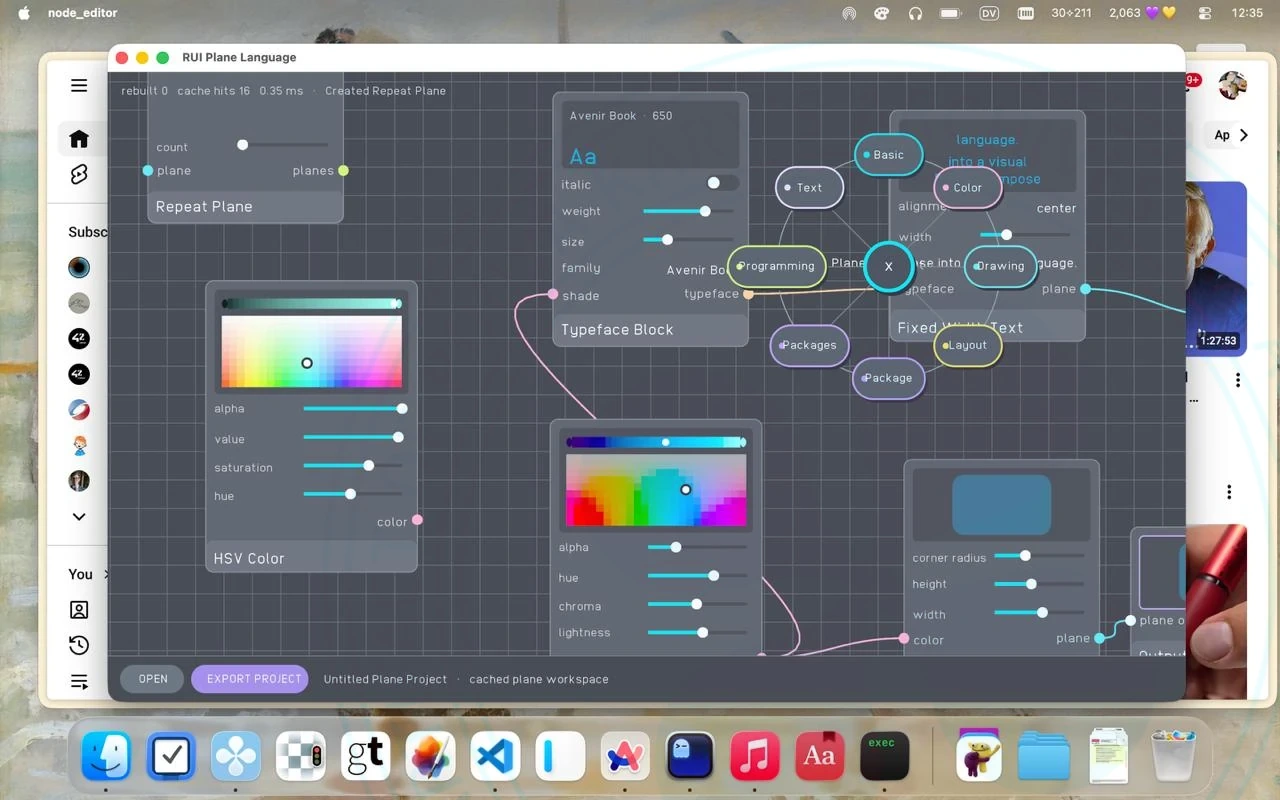This screenshot has height=800, width=1280.
Task: Click the EXPORT PROJECT button
Action: click(250, 679)
